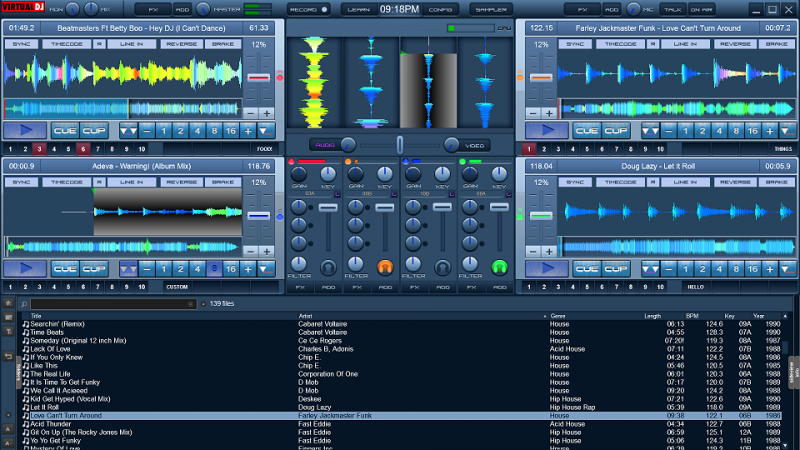Switch to the Sampler panel

pyautogui.click(x=490, y=9)
